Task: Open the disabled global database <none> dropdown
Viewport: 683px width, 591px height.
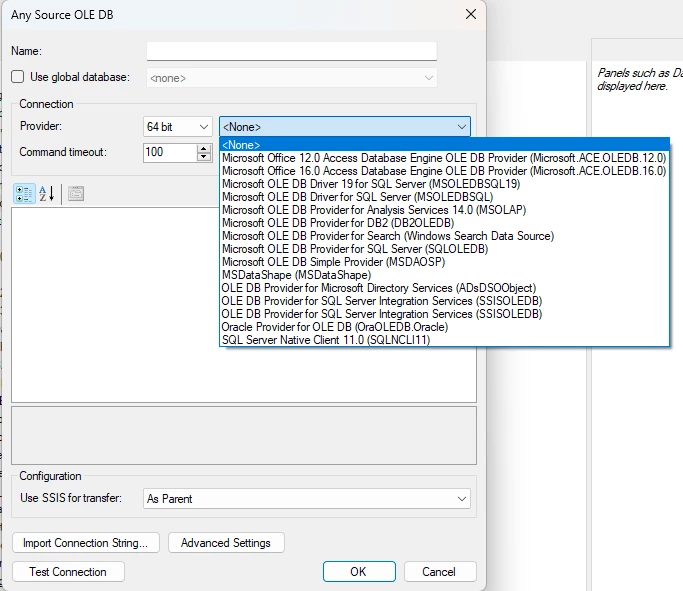Action: [292, 78]
